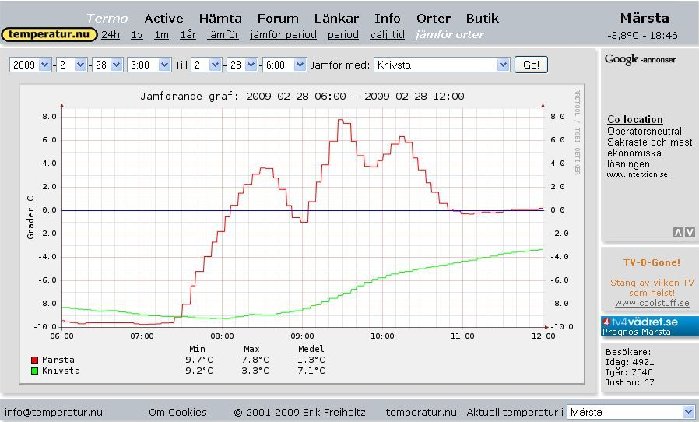
Task: Open the start year dropdown showing 2009
Action: (30, 64)
